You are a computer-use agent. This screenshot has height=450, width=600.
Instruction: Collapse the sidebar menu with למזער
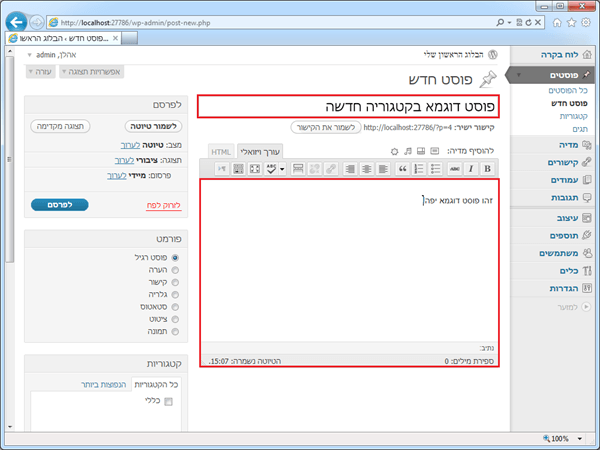574,307
